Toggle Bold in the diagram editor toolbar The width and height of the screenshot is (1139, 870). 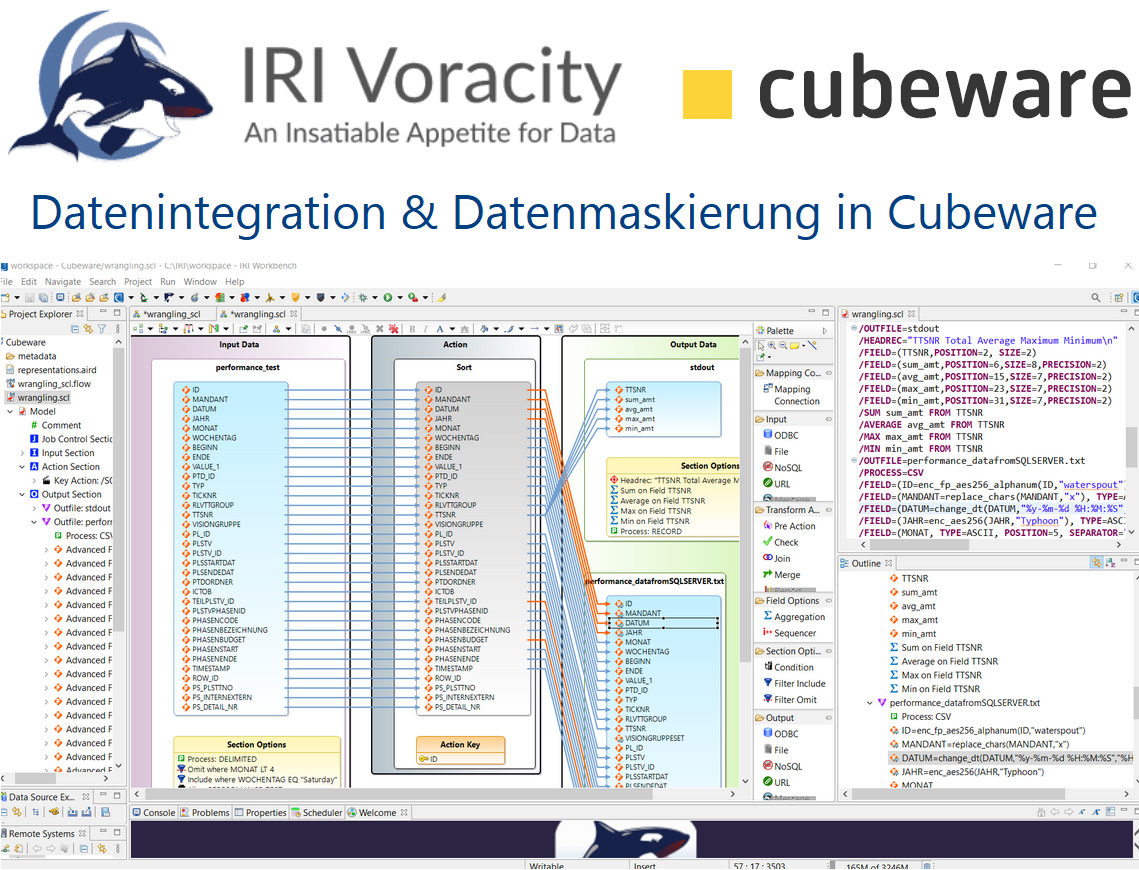412,329
